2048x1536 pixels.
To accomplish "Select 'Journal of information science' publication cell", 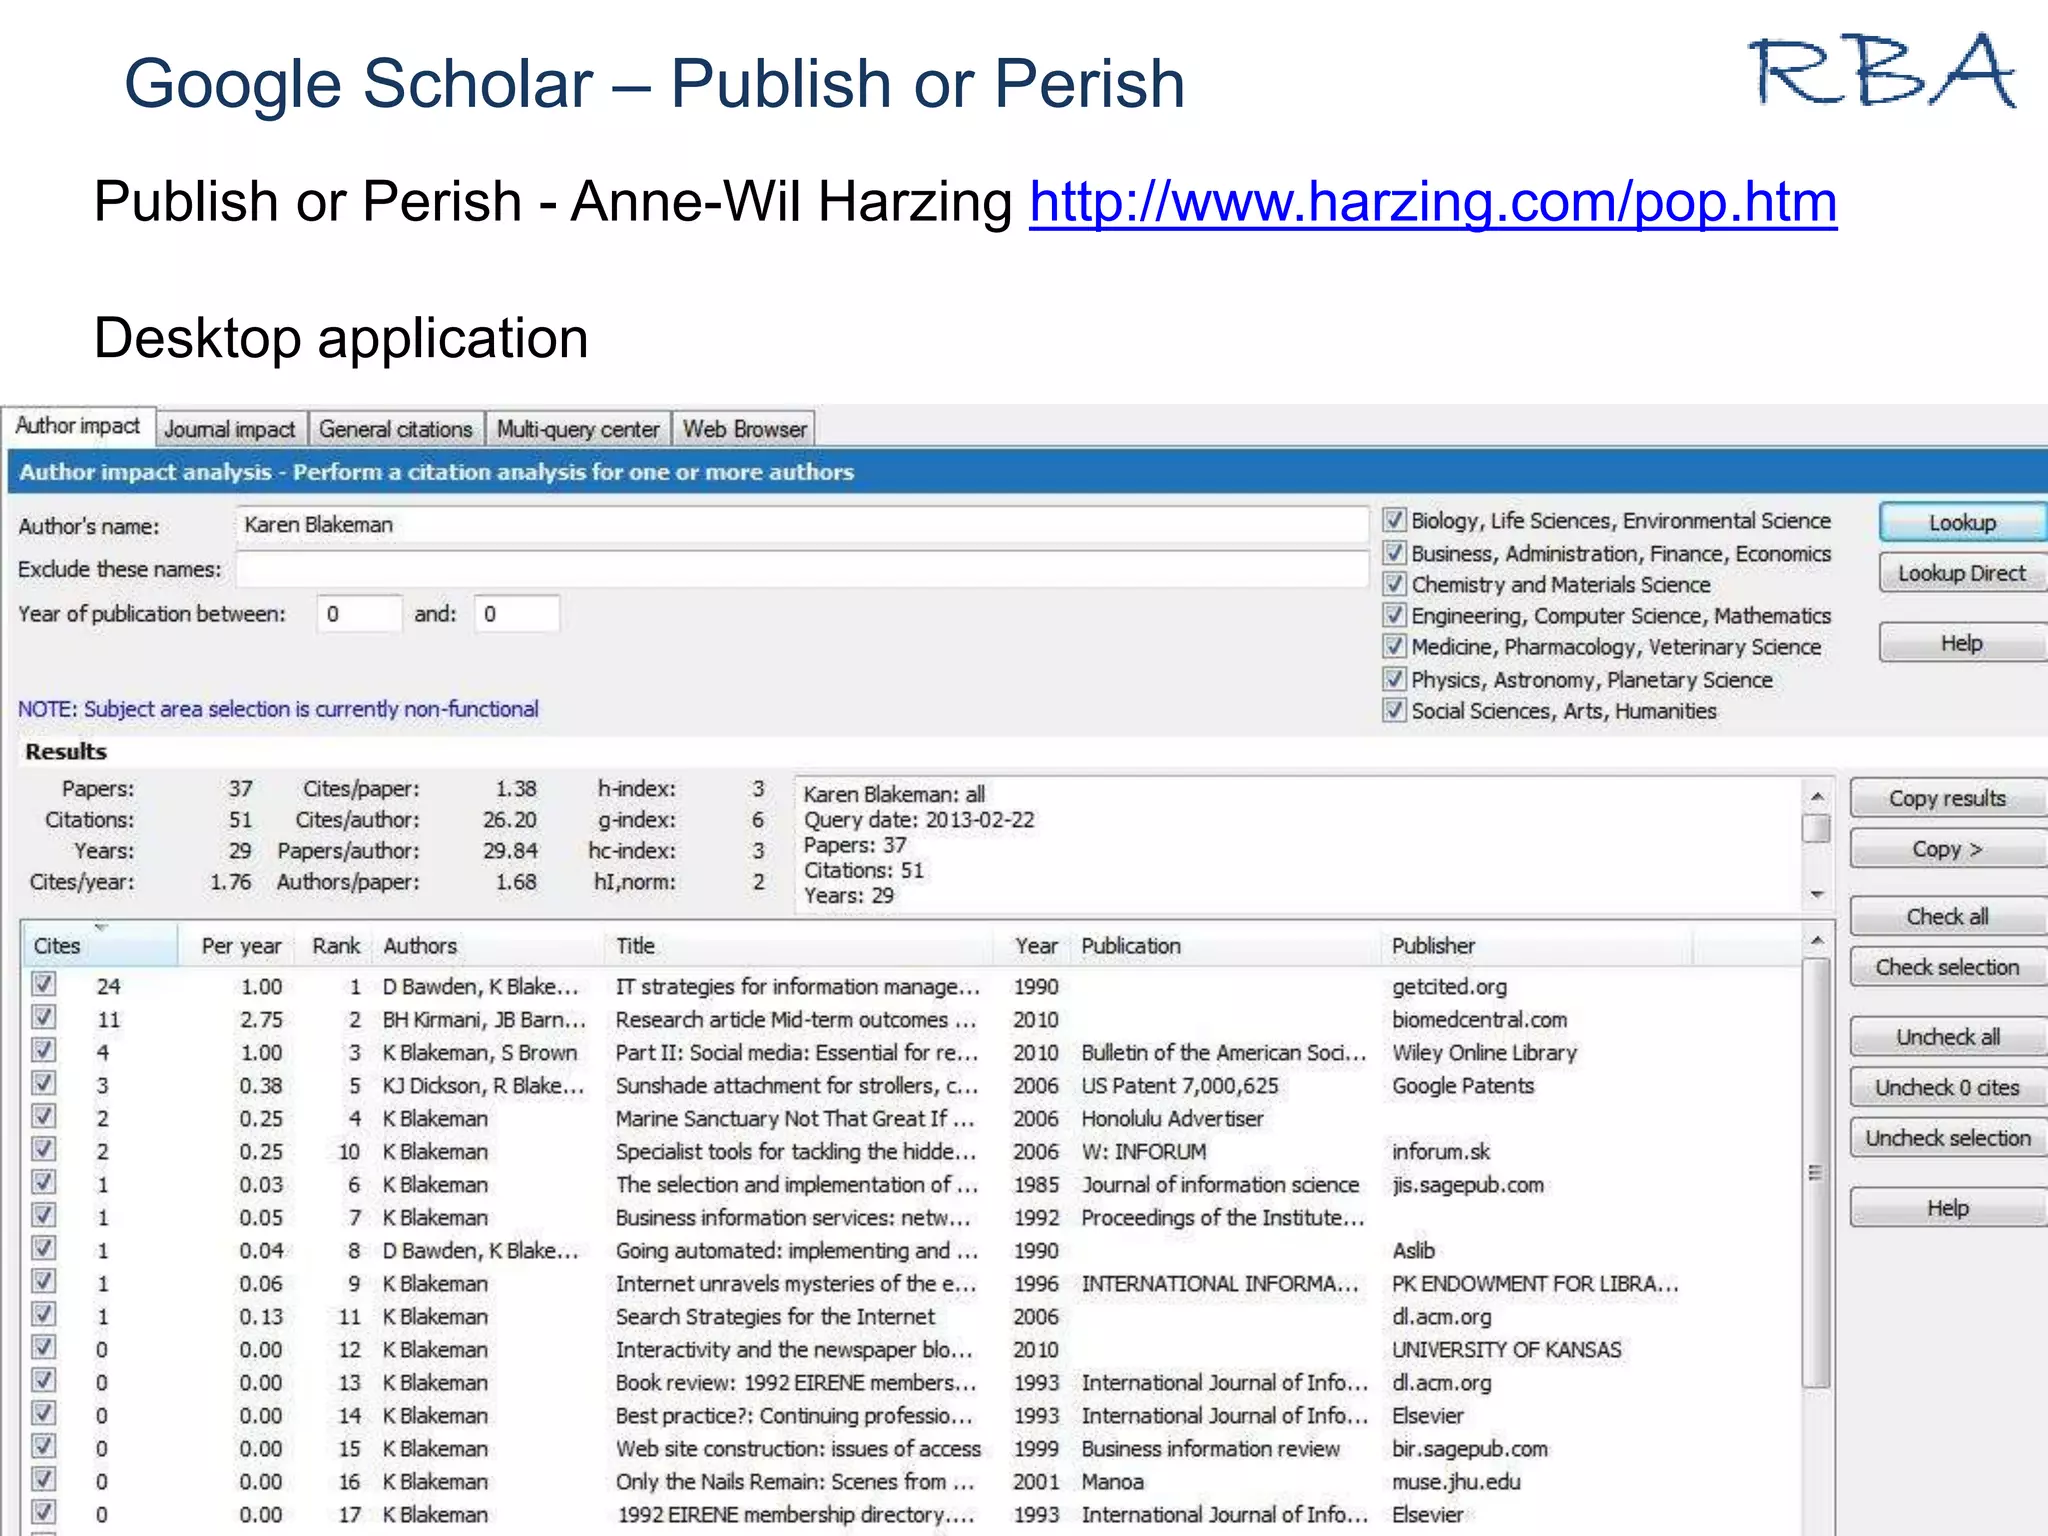I will [1220, 1185].
